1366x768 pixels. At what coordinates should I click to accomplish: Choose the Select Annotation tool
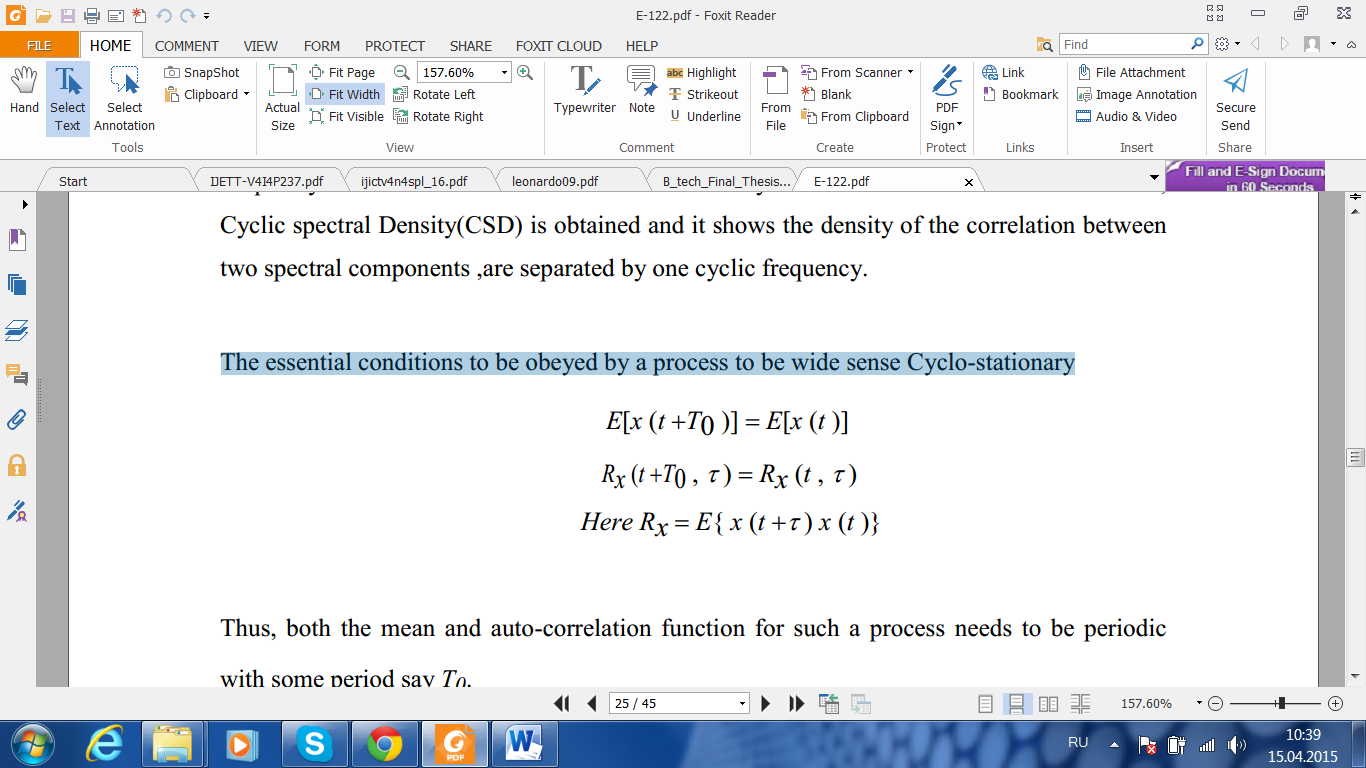(x=124, y=99)
